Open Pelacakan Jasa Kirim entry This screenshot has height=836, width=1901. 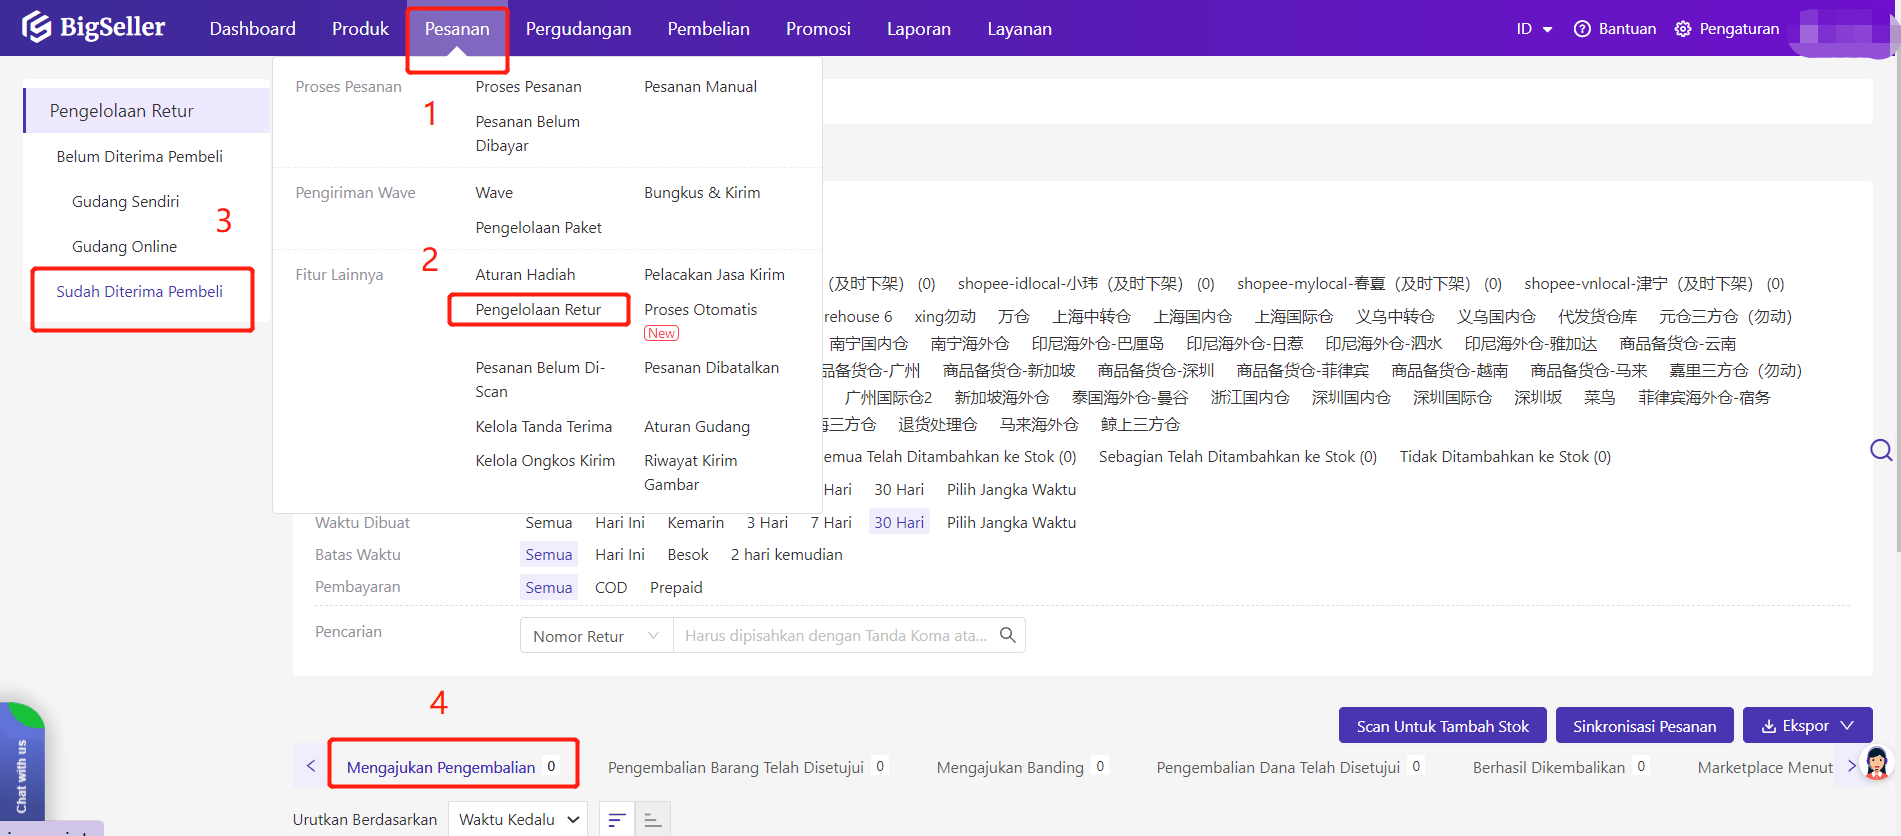pyautogui.click(x=714, y=275)
